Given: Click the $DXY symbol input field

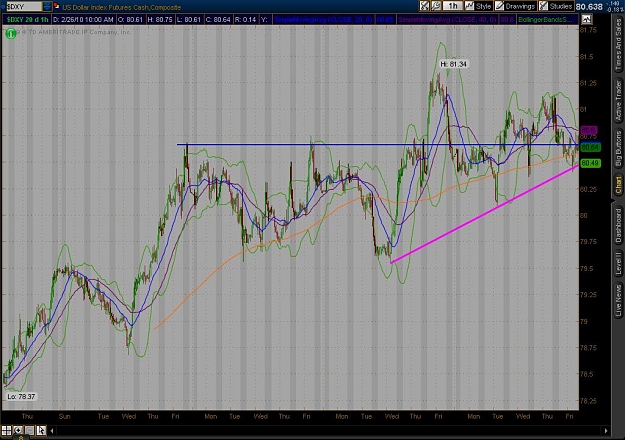Looking at the screenshot, I should (x=24, y=6).
